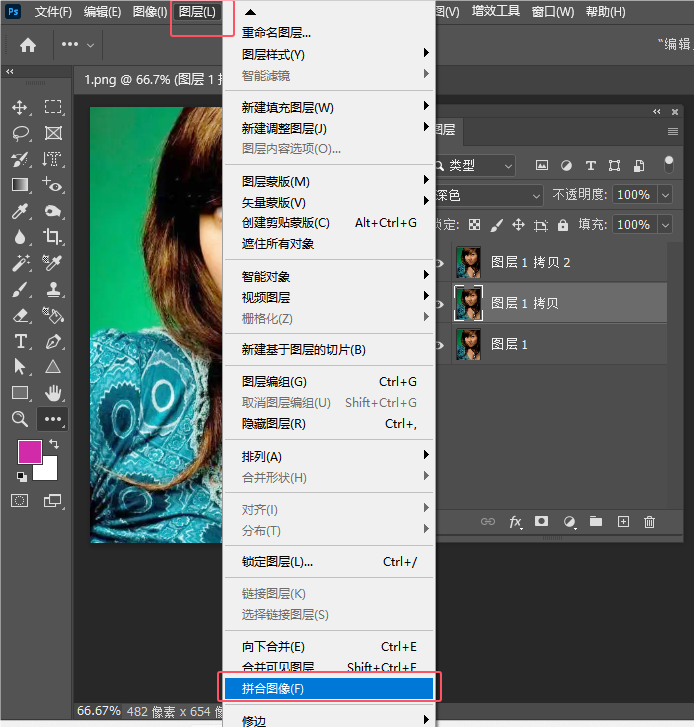Select the Rectangular Marquee tool
Image resolution: width=694 pixels, height=727 pixels.
click(x=53, y=107)
